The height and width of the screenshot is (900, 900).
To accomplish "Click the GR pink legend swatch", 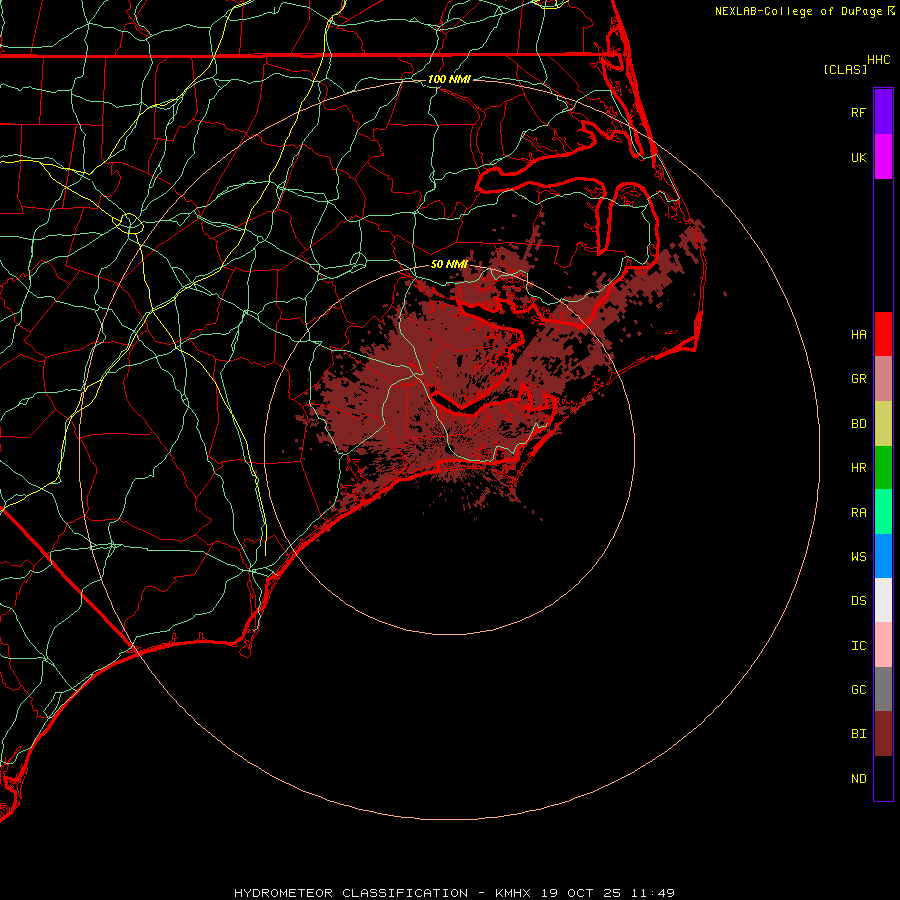I will pos(883,379).
